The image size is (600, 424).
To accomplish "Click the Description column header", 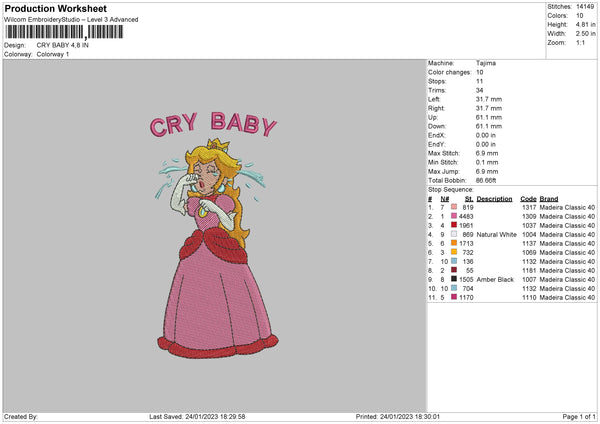I will (494, 199).
